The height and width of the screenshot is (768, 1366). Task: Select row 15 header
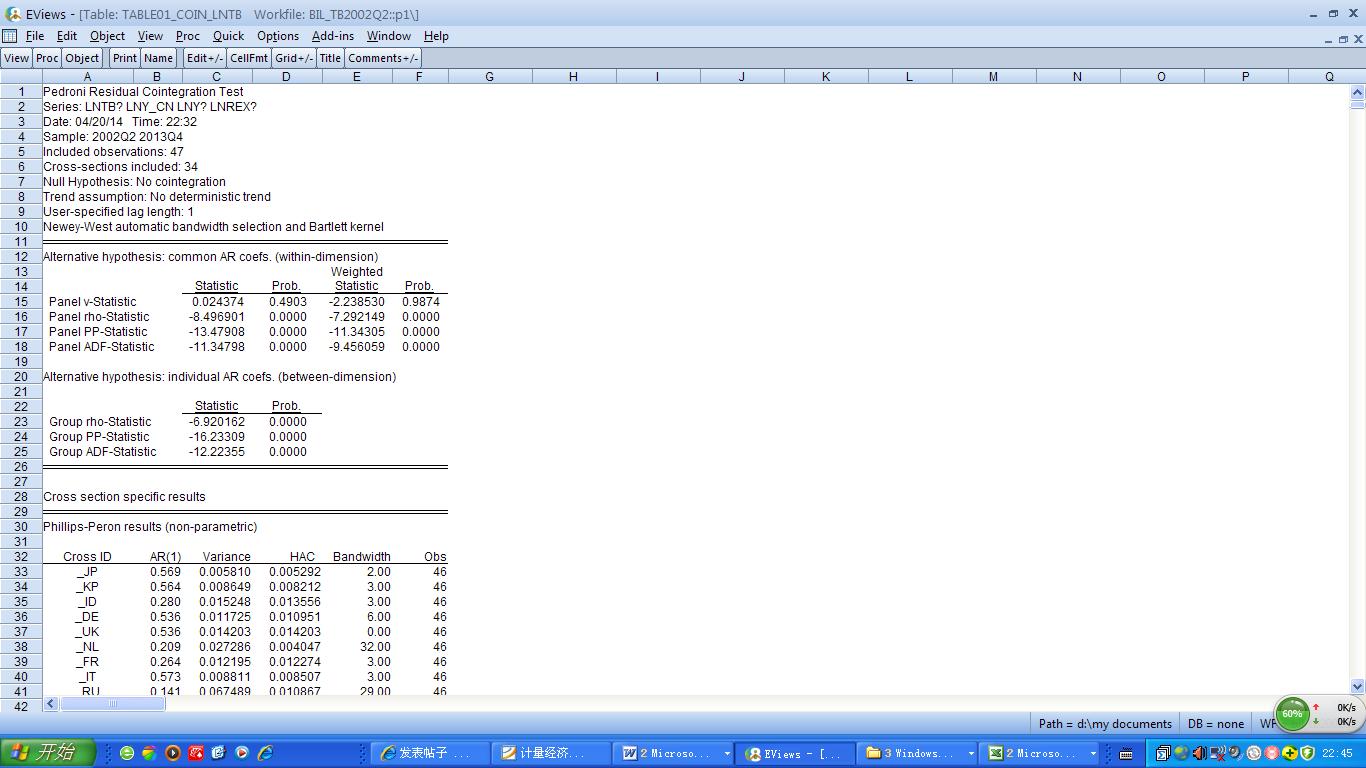pyautogui.click(x=21, y=302)
